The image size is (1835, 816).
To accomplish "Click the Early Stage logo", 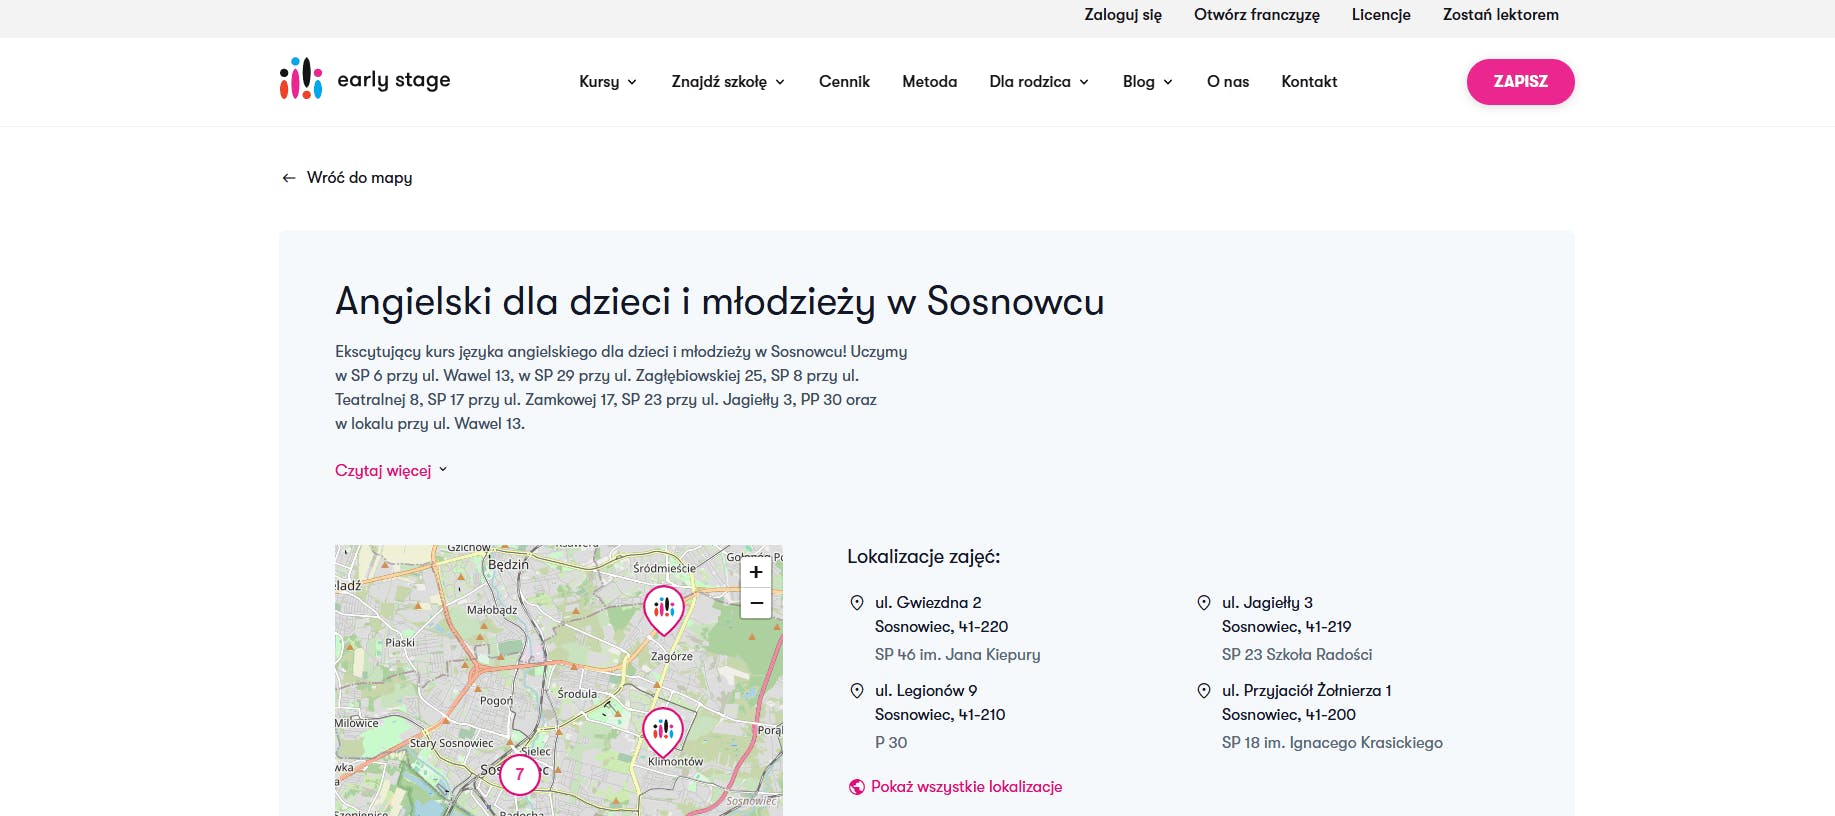I will click(365, 79).
